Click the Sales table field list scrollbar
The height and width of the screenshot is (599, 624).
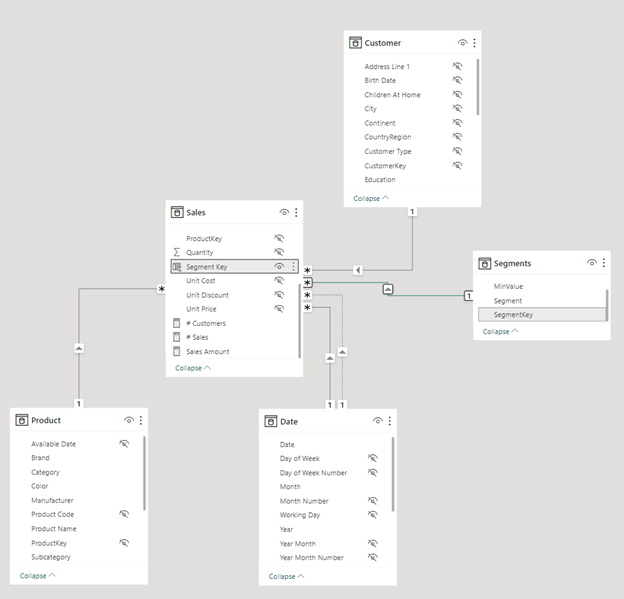pyautogui.click(x=299, y=321)
